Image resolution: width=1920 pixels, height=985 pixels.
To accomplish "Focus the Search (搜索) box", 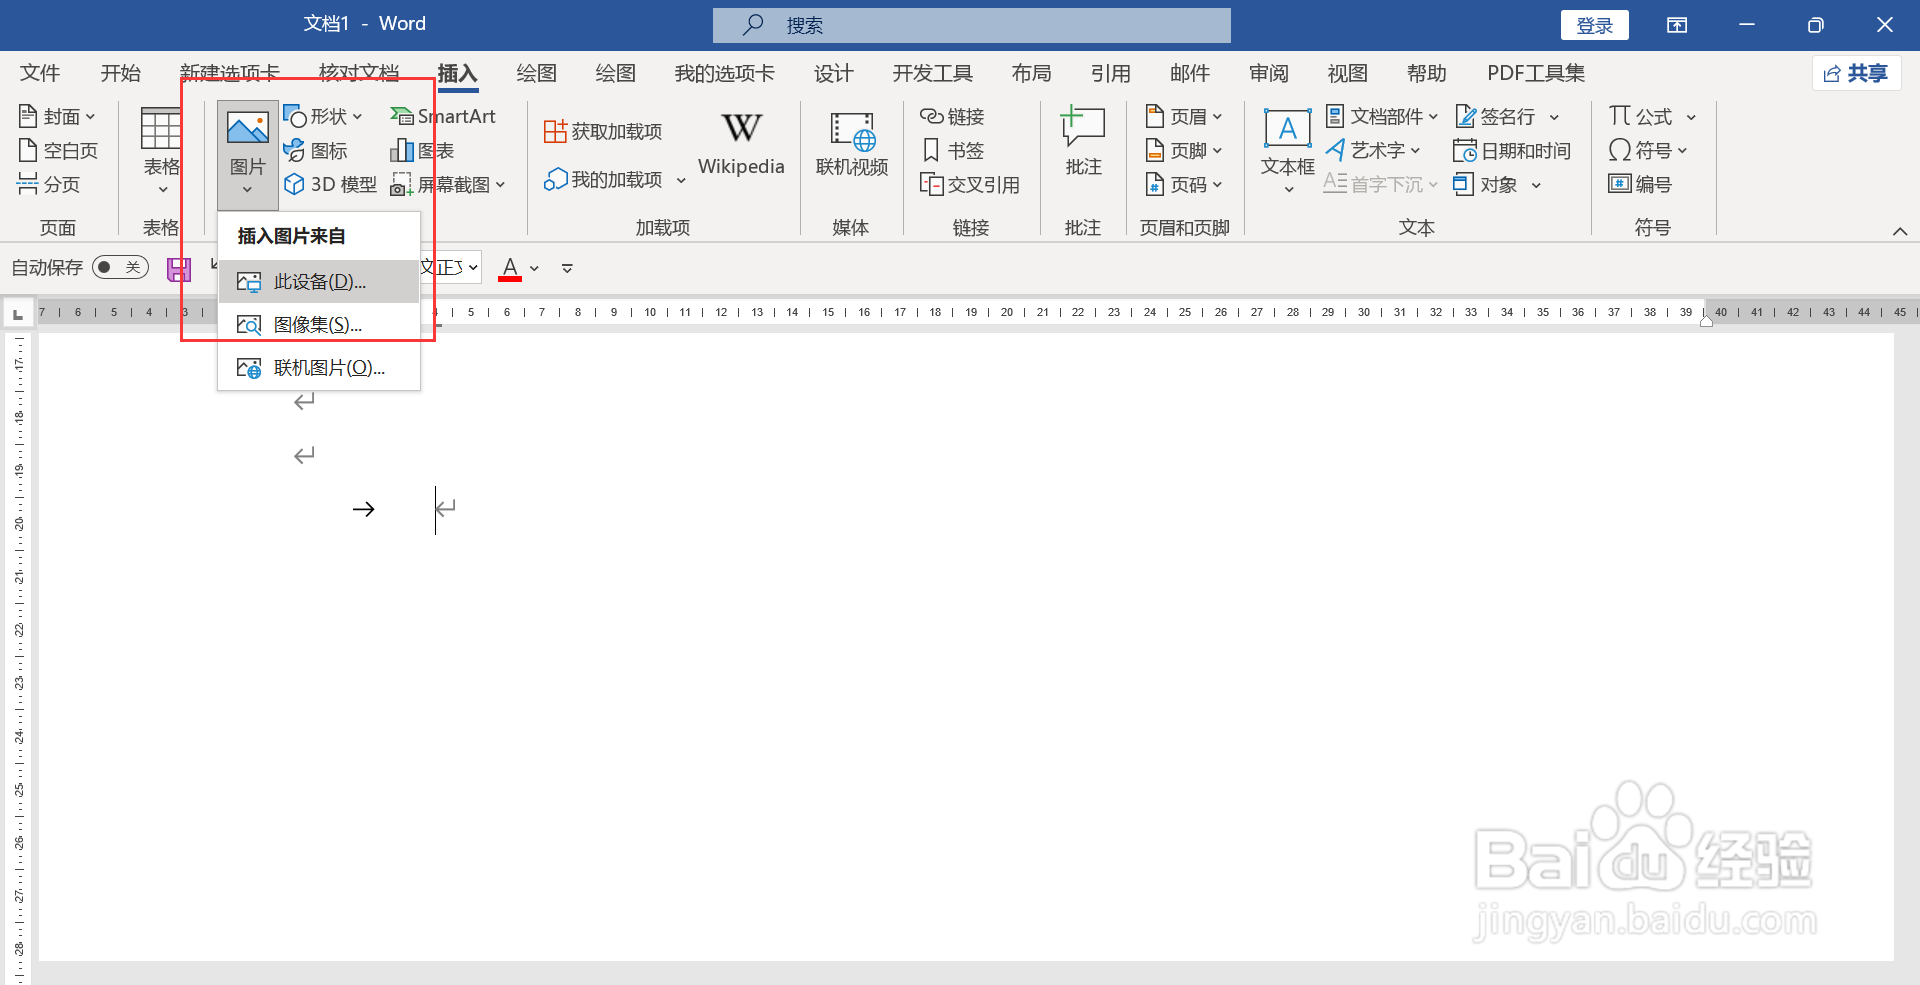I will pyautogui.click(x=971, y=25).
